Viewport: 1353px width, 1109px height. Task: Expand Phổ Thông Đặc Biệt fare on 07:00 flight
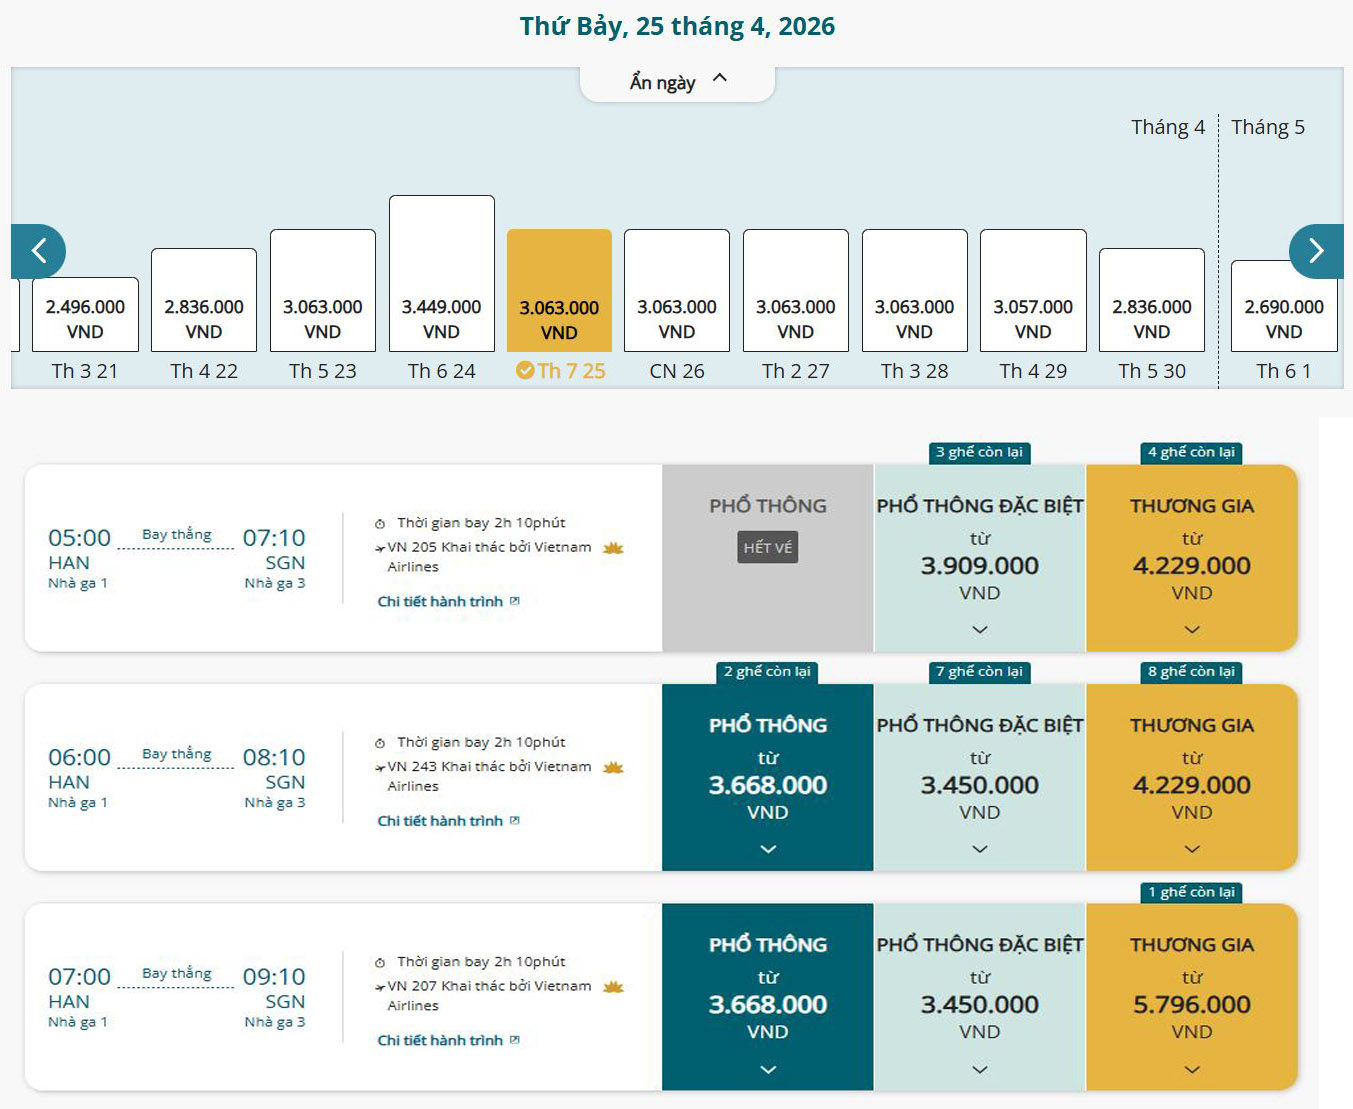pyautogui.click(x=979, y=1069)
